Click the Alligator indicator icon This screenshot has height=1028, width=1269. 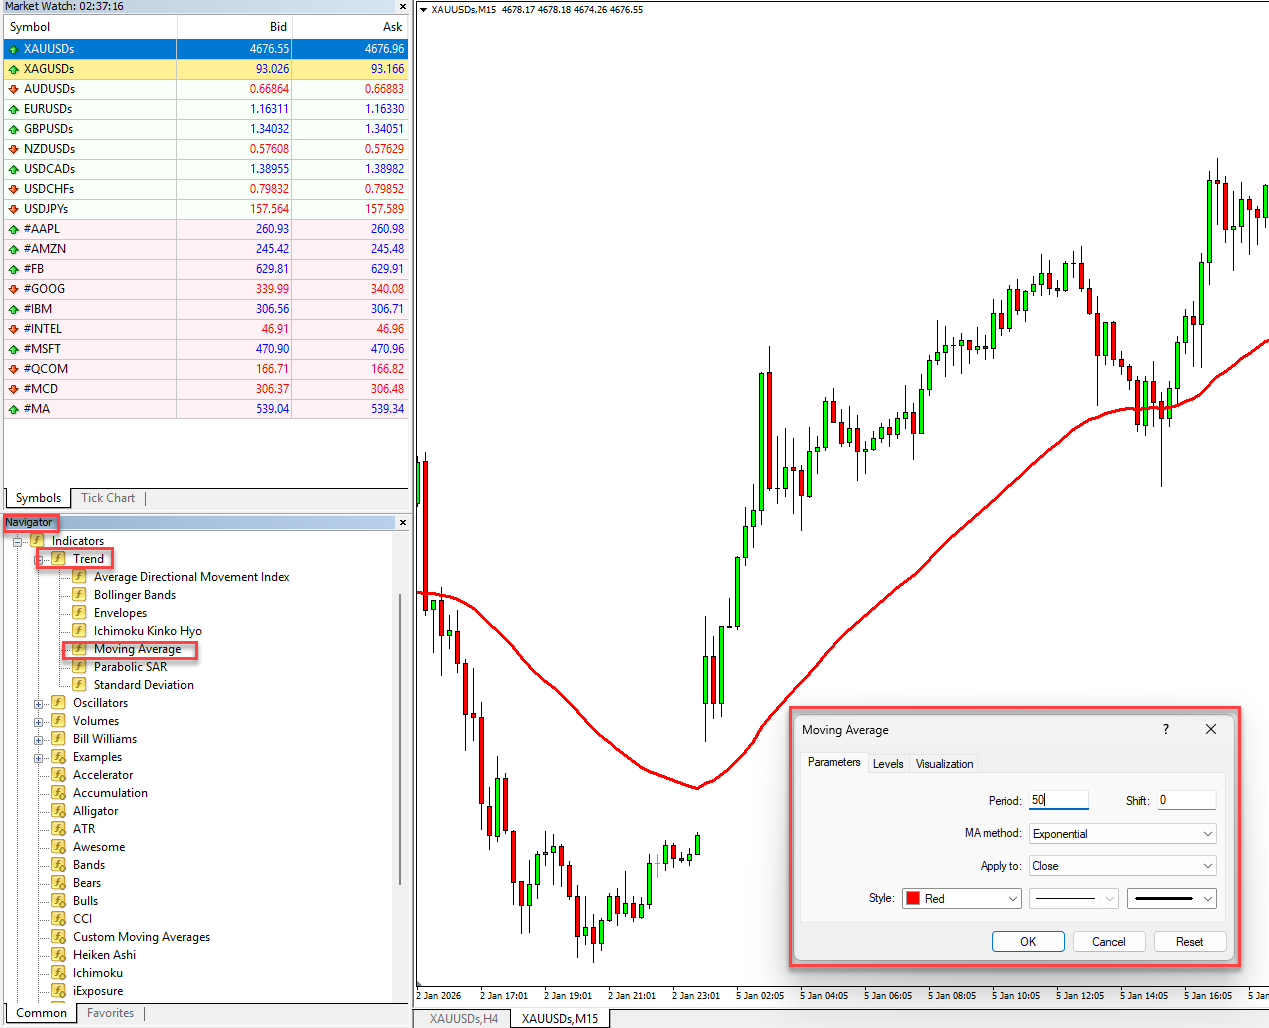pos(59,811)
